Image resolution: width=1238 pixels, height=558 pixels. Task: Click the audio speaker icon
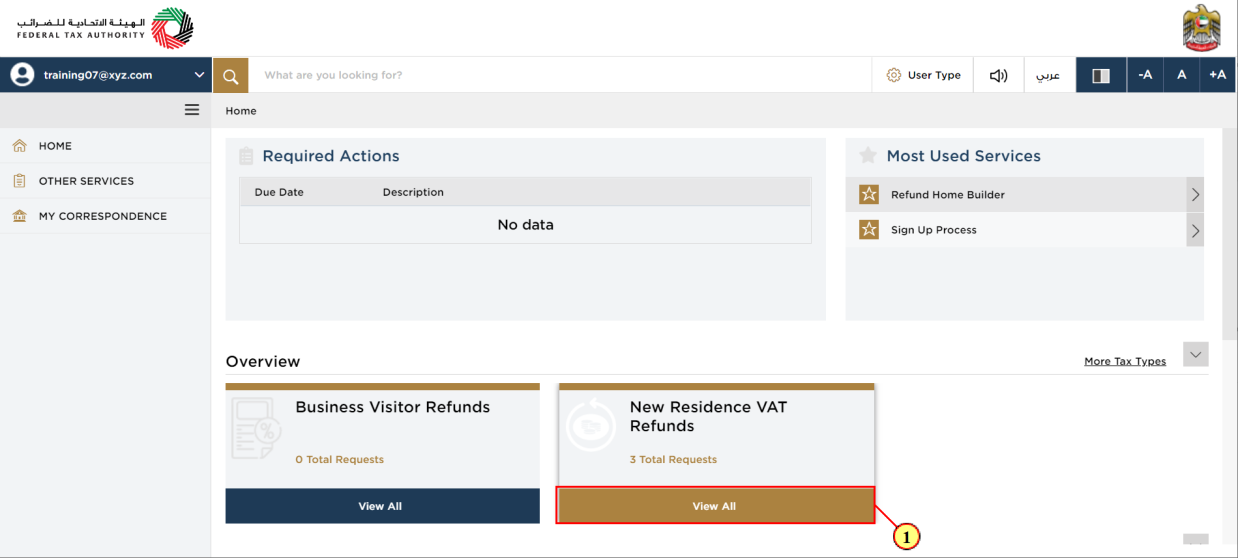(998, 75)
